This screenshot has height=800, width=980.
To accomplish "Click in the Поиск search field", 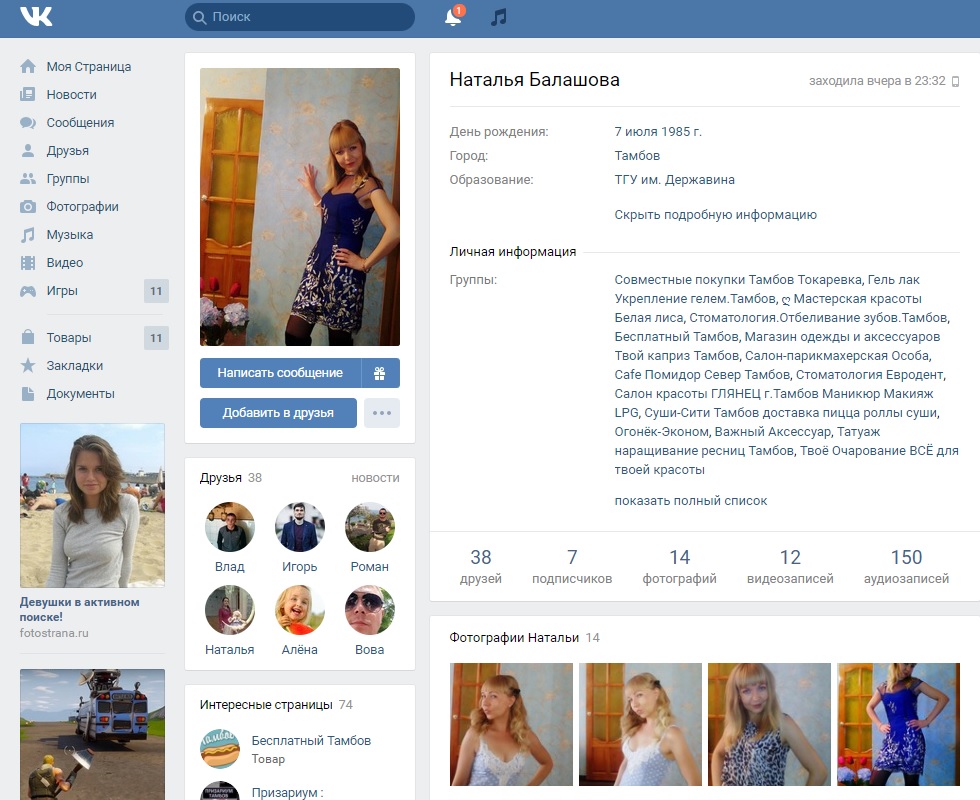I will coord(300,17).
